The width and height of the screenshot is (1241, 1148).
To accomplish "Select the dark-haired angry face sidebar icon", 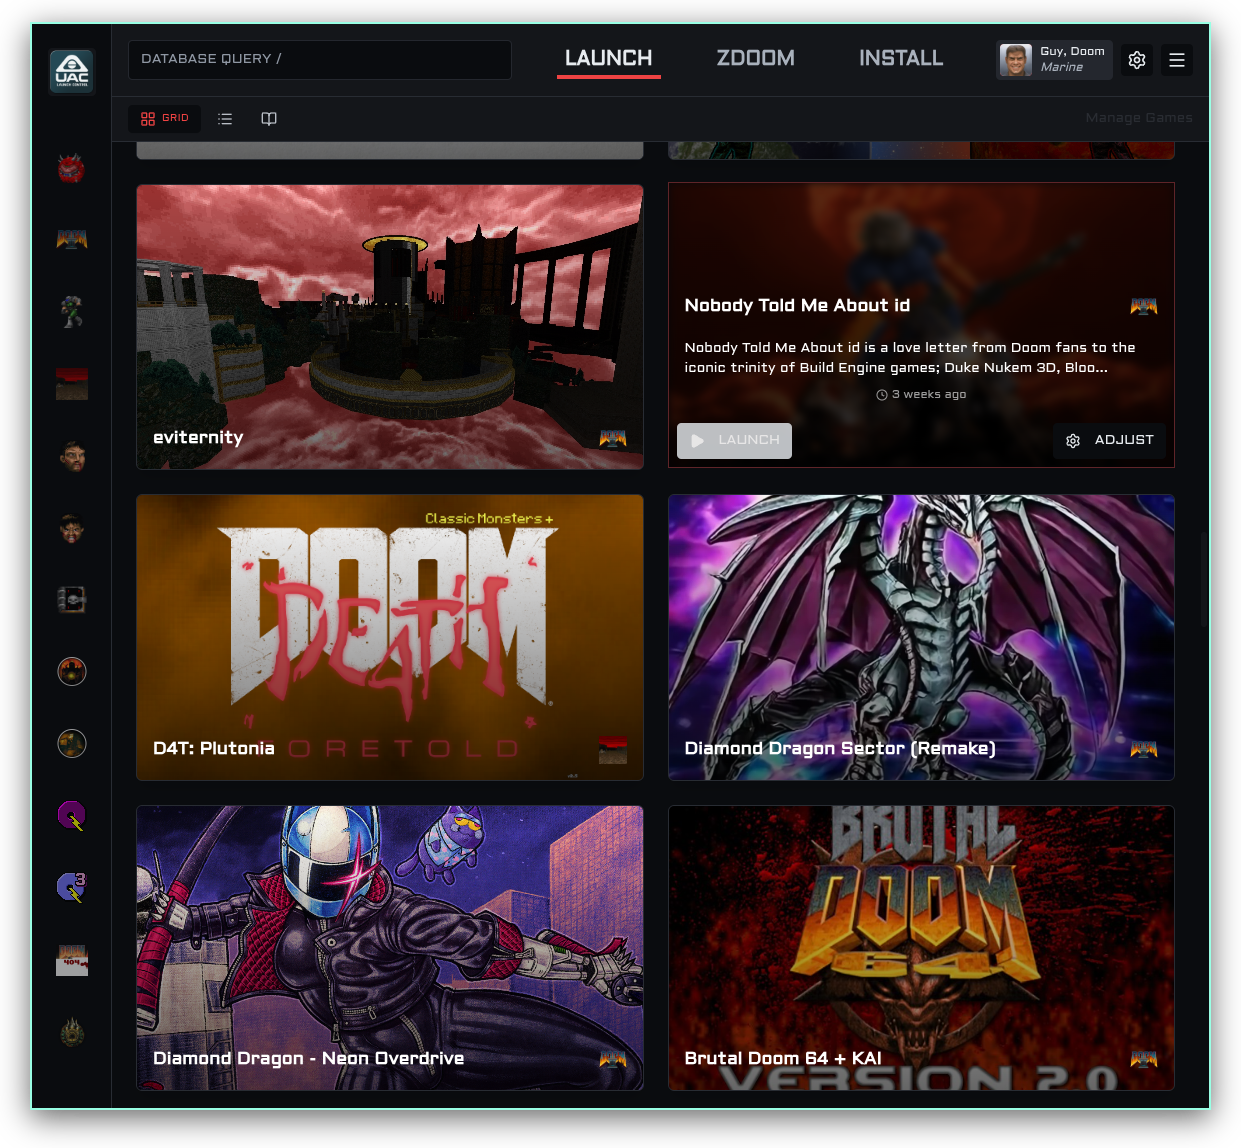I will click(x=71, y=528).
